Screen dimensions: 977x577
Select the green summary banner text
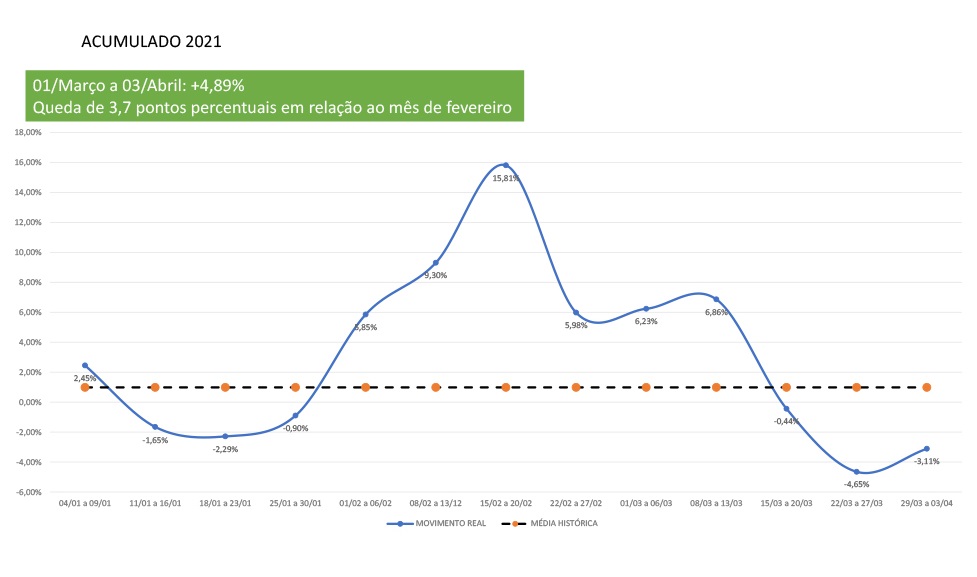coord(275,97)
